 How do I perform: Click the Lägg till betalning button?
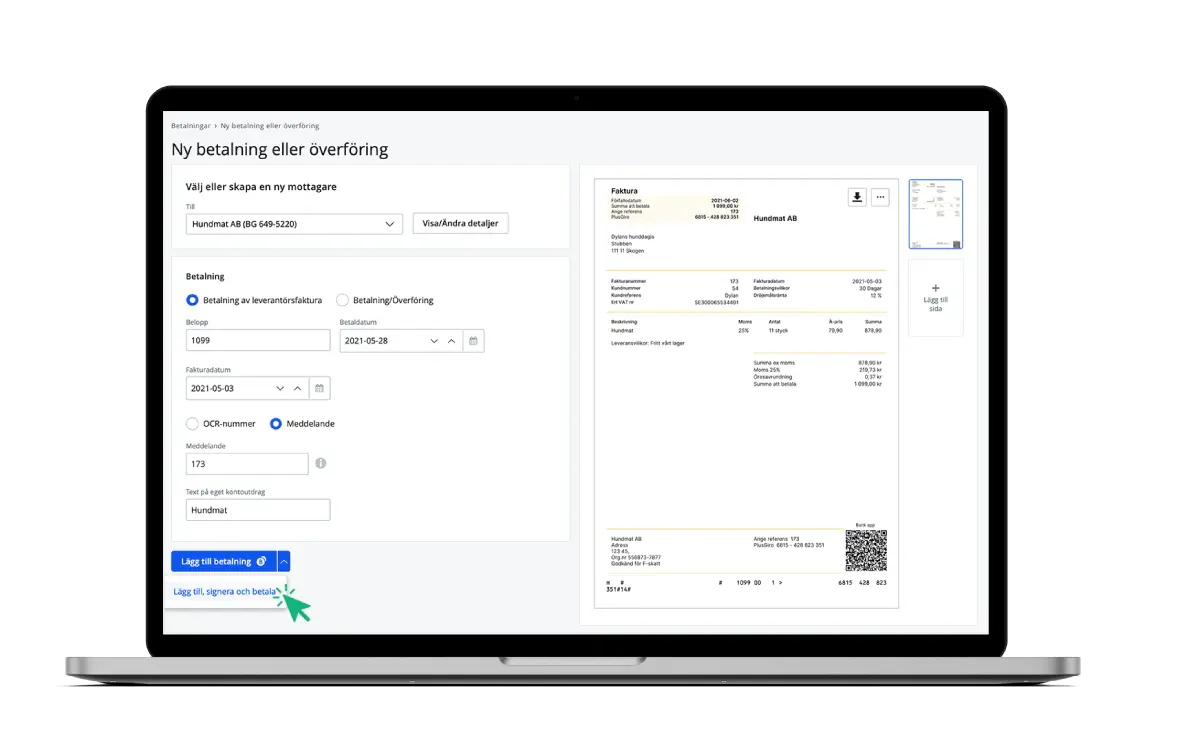(223, 562)
